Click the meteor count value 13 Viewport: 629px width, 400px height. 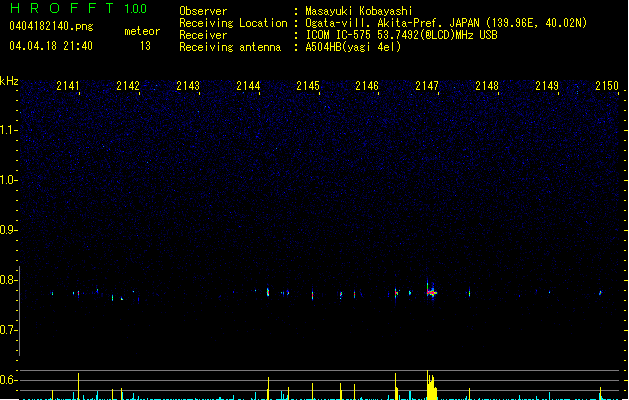[145, 46]
